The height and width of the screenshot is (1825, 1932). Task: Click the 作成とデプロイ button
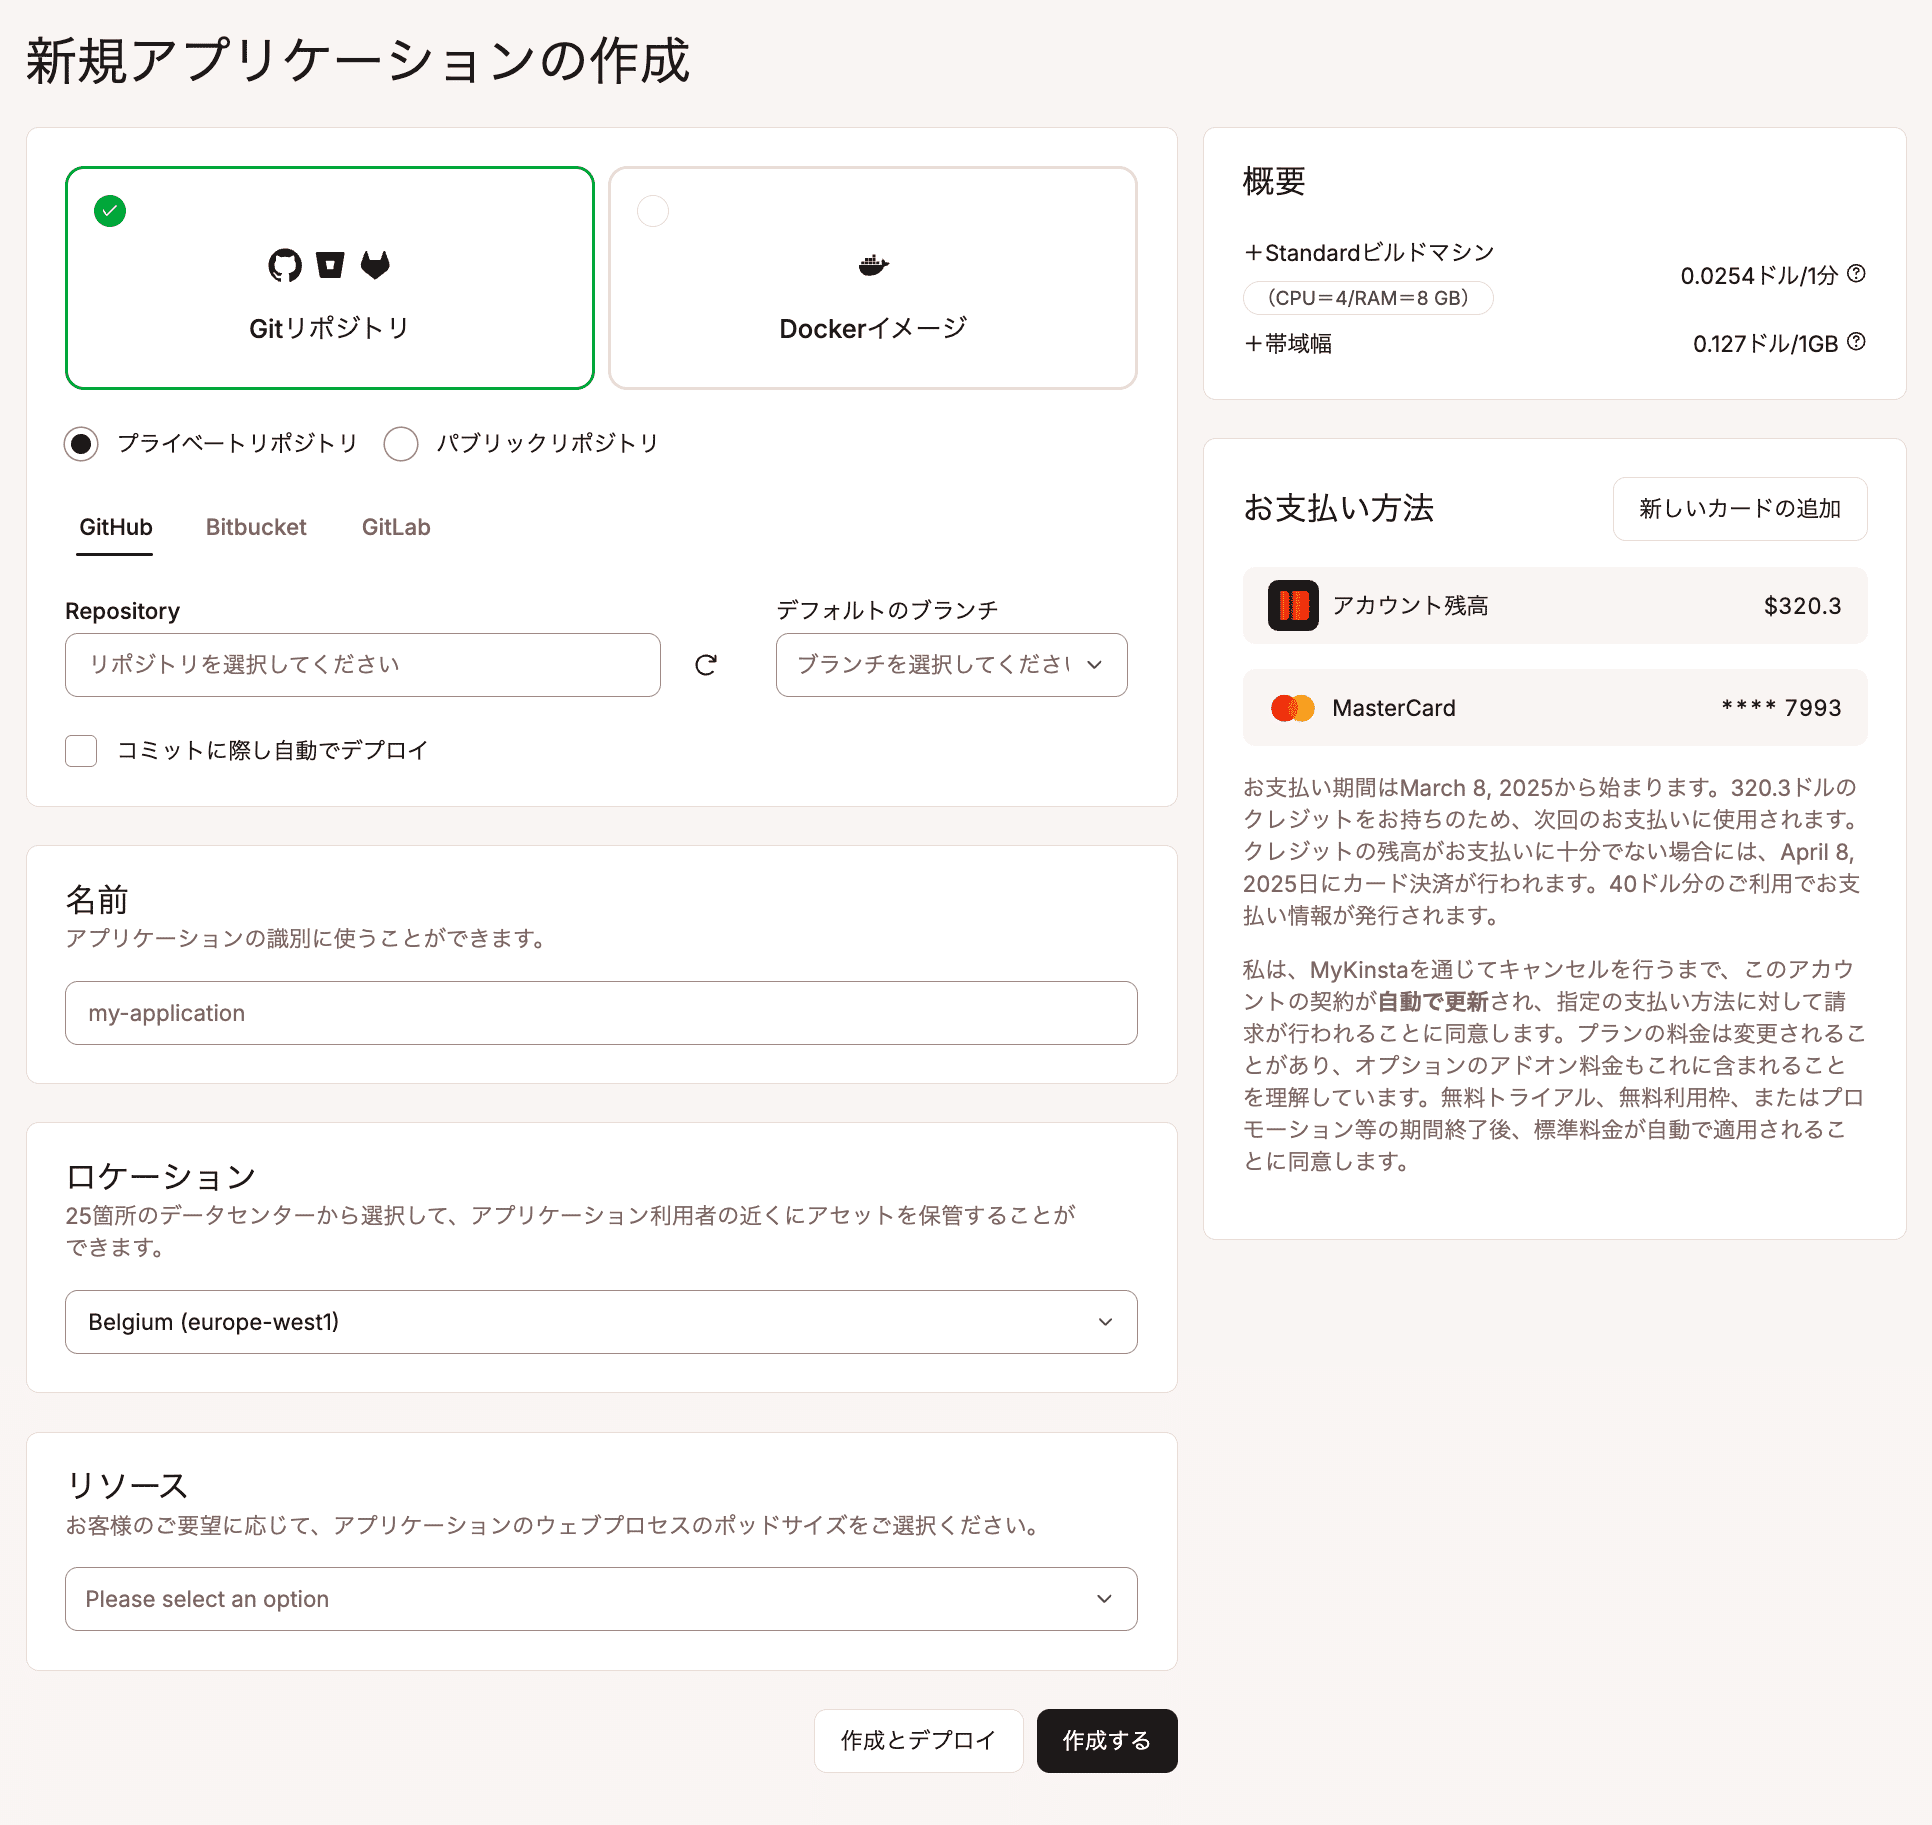(x=918, y=1741)
